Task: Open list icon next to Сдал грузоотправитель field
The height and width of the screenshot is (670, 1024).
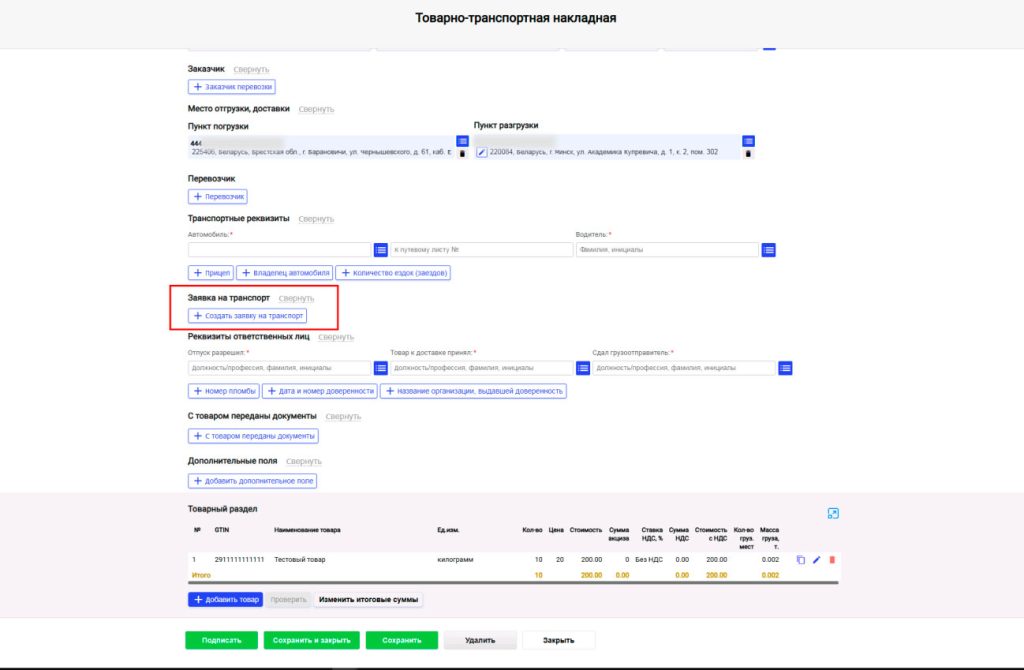Action: (x=786, y=368)
